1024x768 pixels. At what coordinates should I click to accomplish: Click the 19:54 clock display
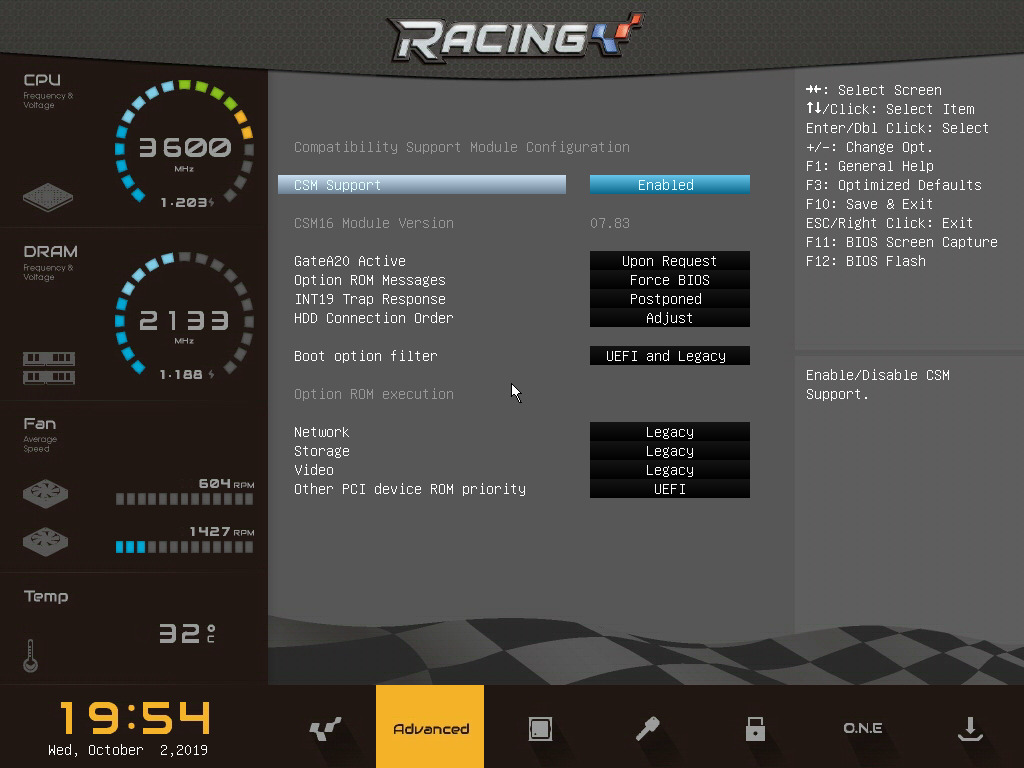135,718
